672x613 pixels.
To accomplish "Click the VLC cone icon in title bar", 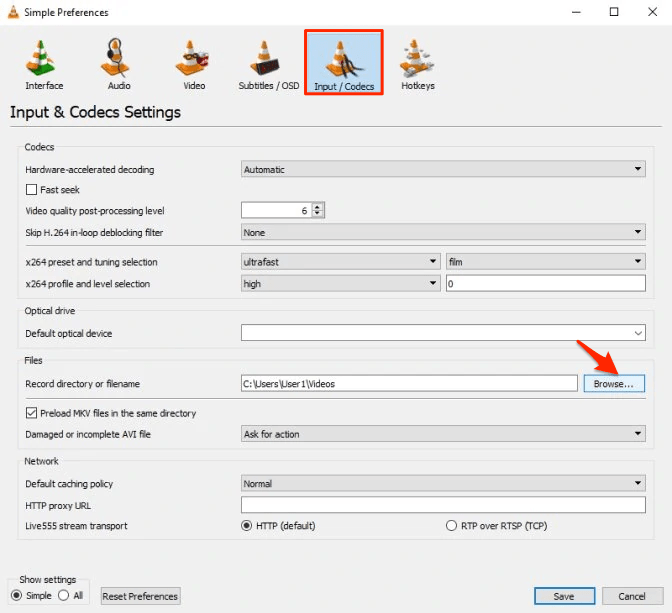I will [13, 12].
